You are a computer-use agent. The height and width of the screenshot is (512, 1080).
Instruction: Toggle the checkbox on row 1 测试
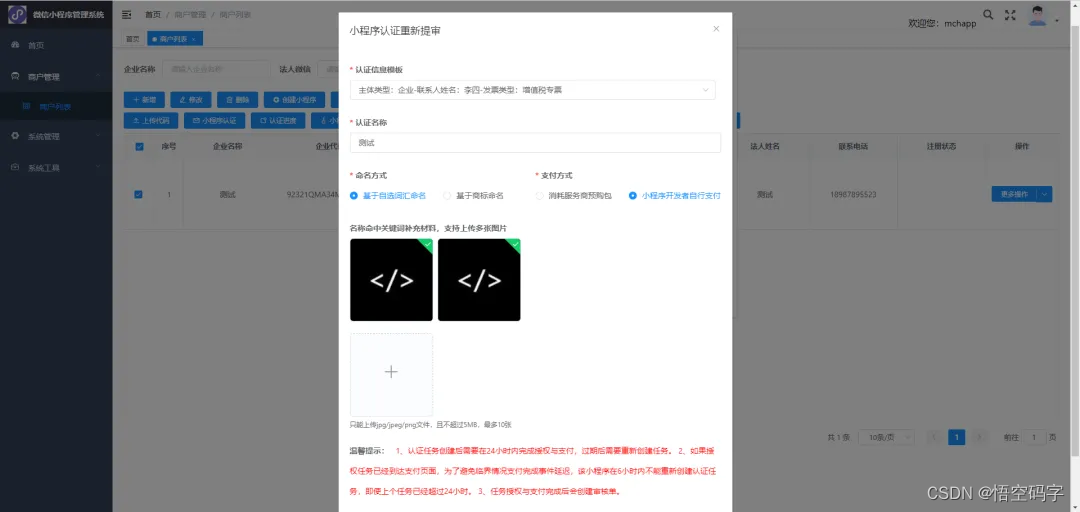138,194
